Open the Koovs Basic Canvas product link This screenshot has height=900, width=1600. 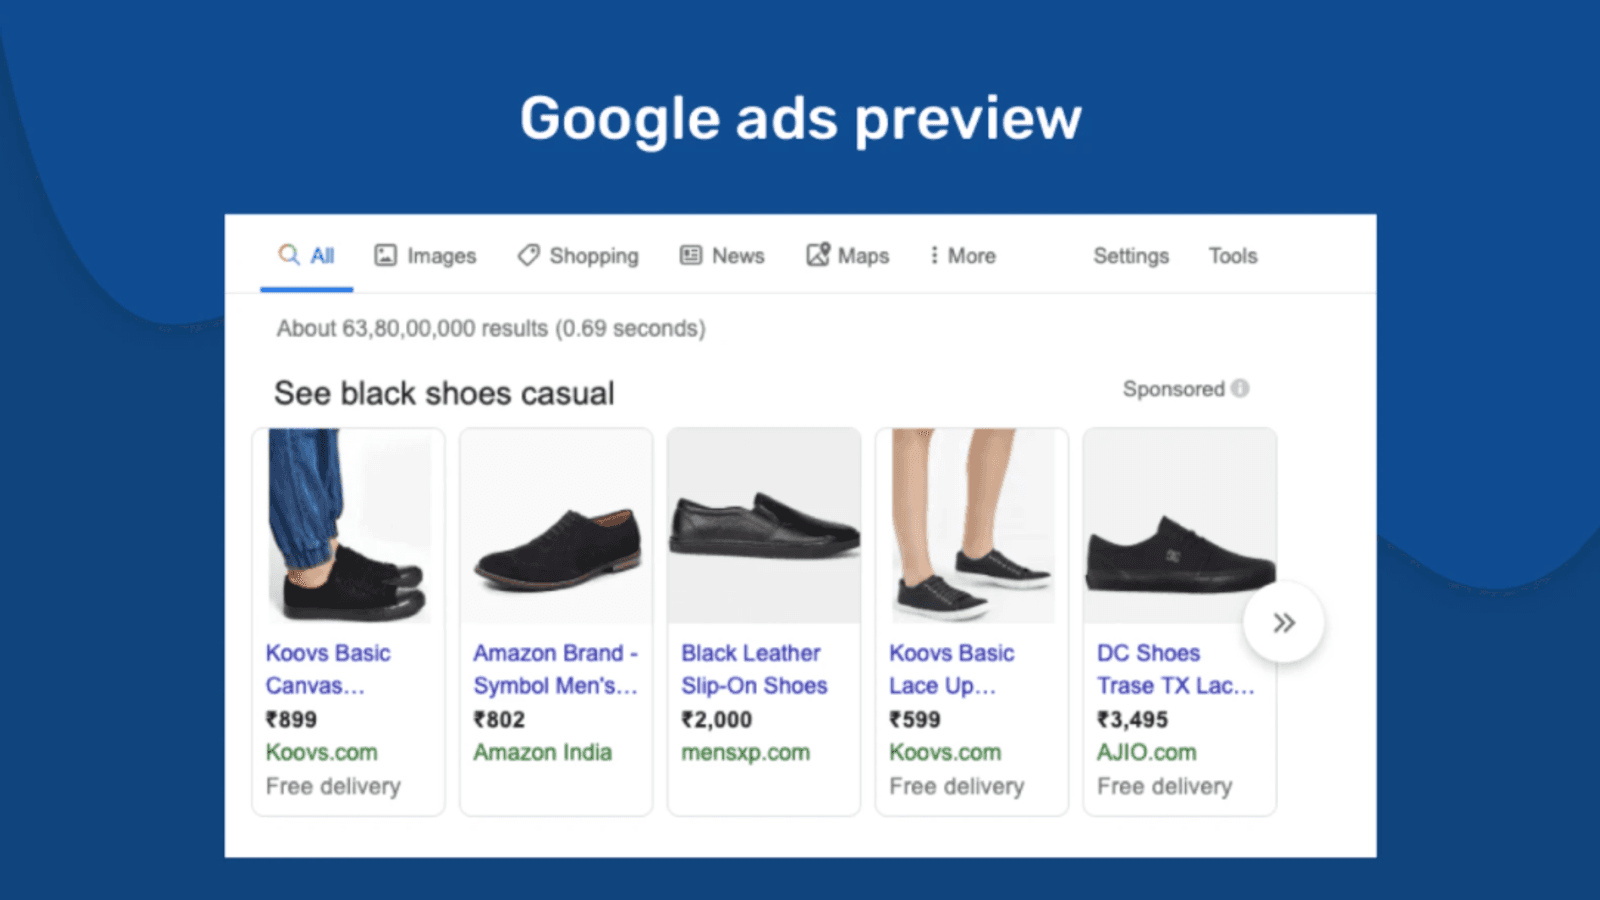[x=328, y=669]
